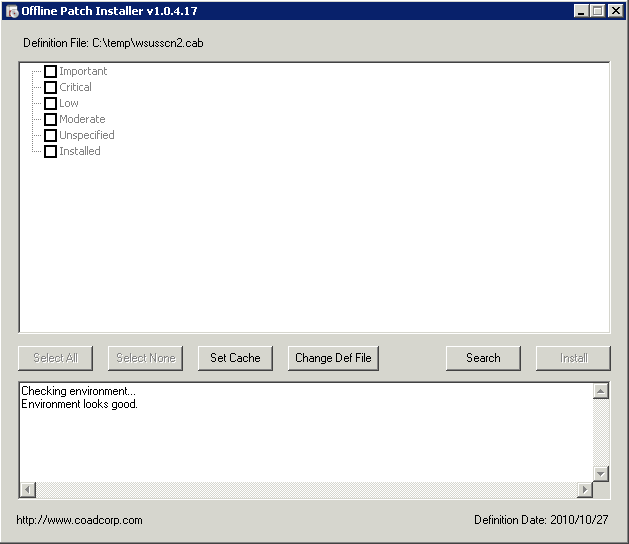Click the 'Environment looks good.' log line
The width and height of the screenshot is (629, 544).
click(79, 404)
